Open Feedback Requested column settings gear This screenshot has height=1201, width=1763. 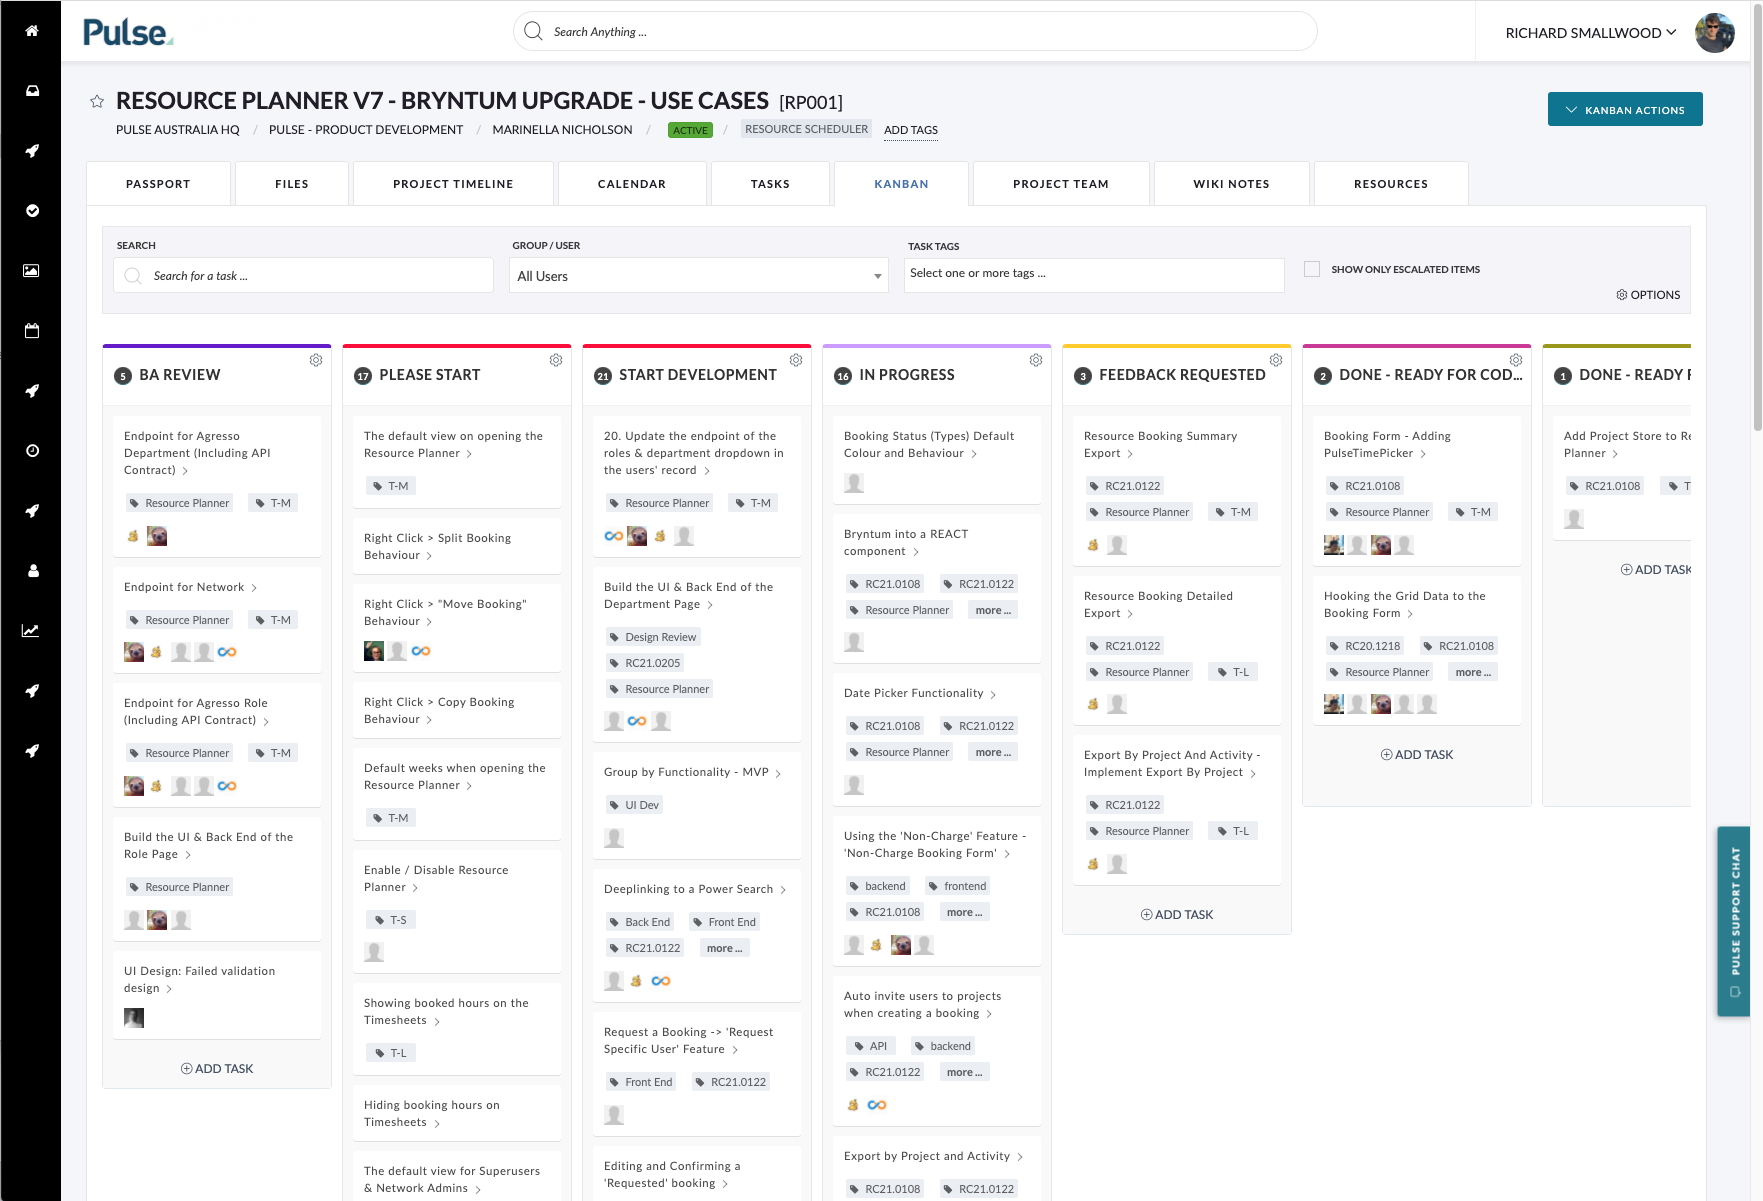pos(1276,360)
